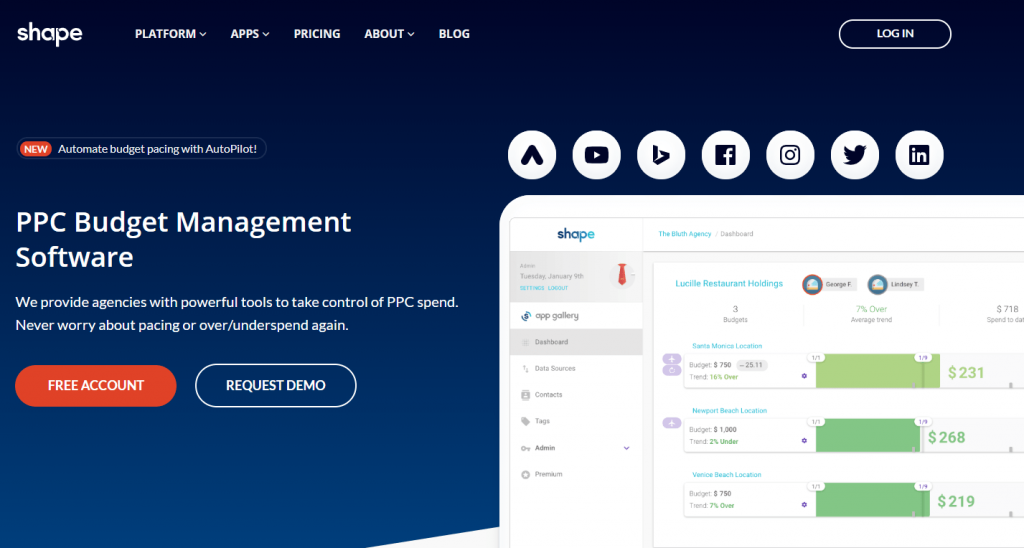Click the YouTube round icon
This screenshot has height=548, width=1024.
[596, 155]
